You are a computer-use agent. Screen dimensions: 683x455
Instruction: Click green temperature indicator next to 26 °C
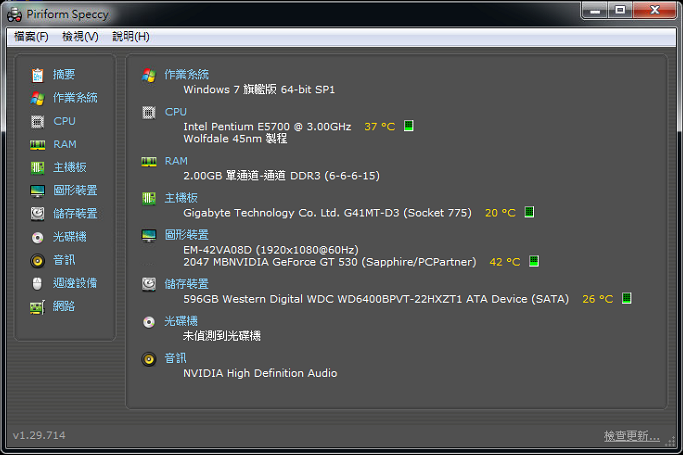pos(627,298)
